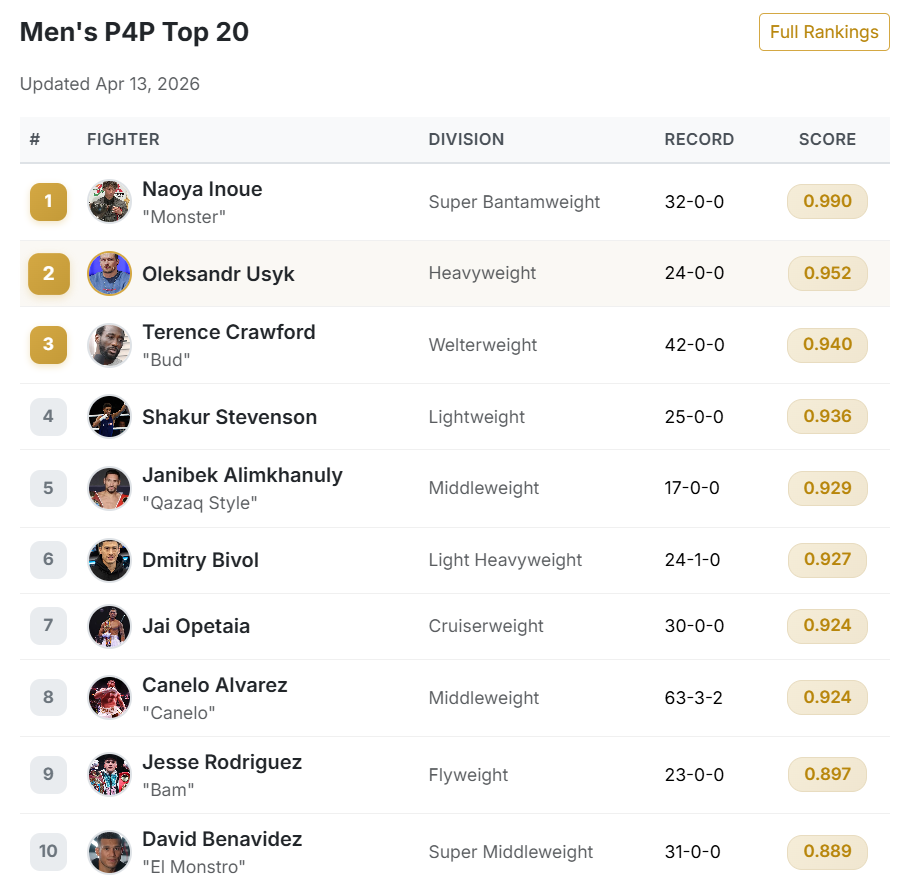
Task: Sort by the SCORE column header
Action: coord(827,140)
